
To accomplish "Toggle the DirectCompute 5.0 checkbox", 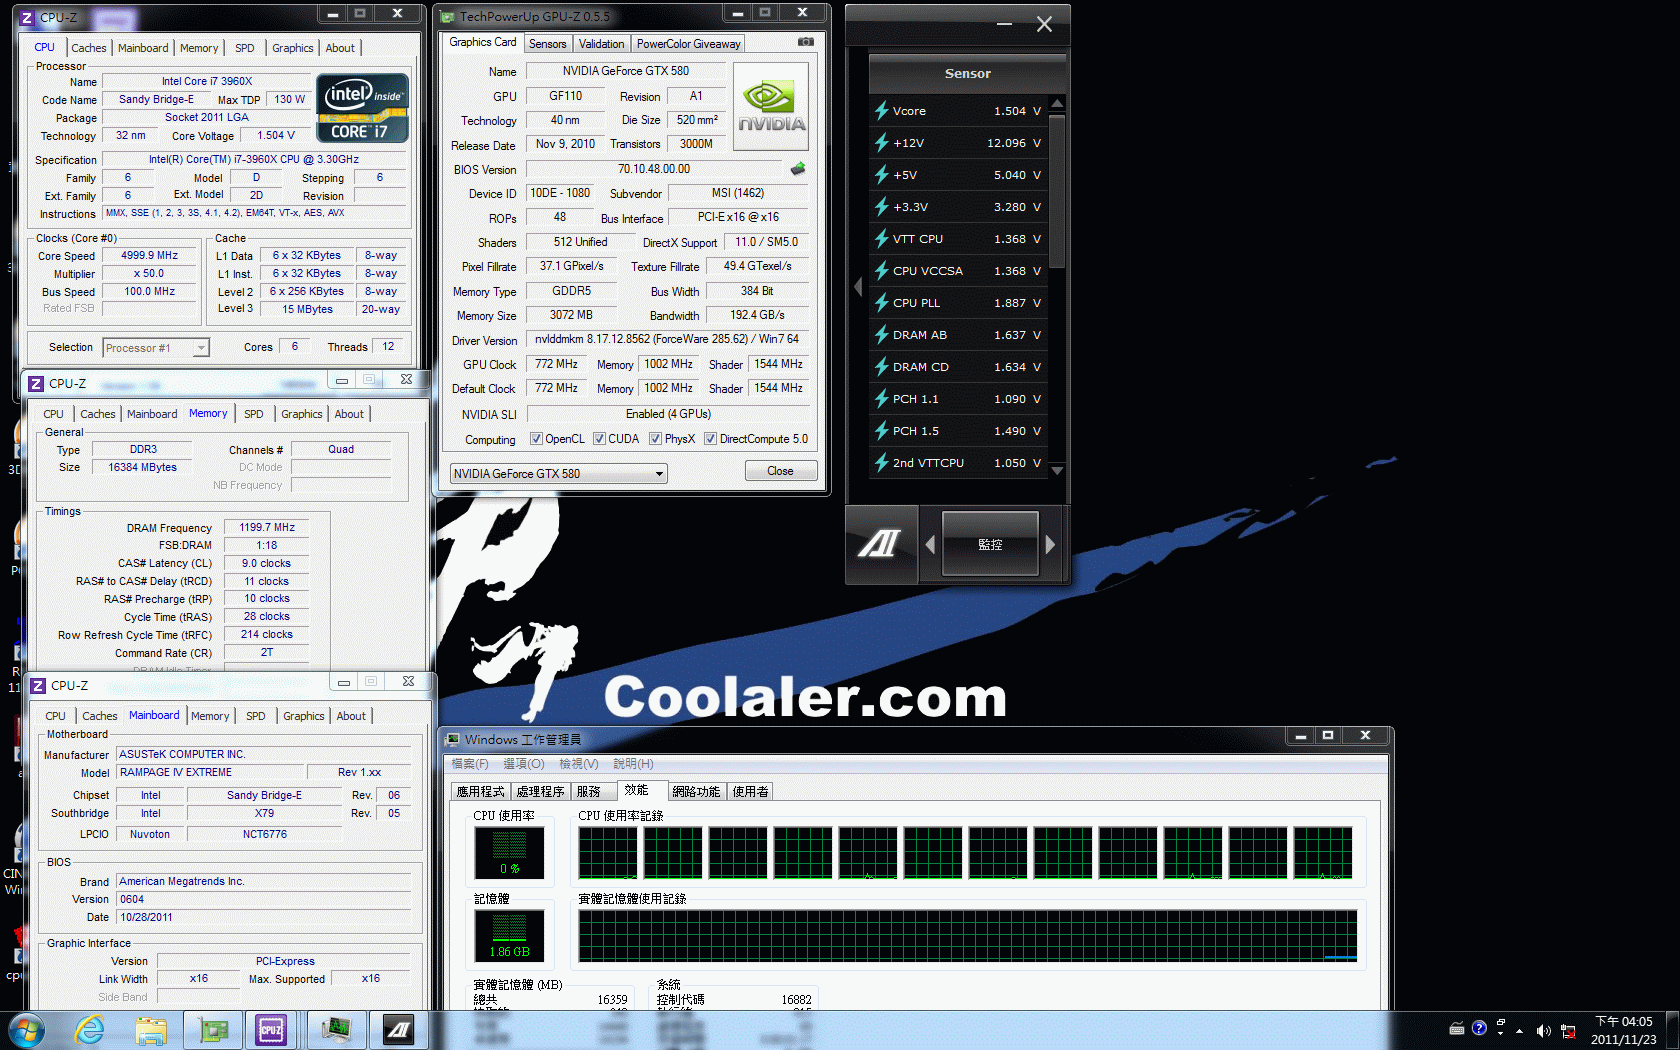I will pos(710,439).
